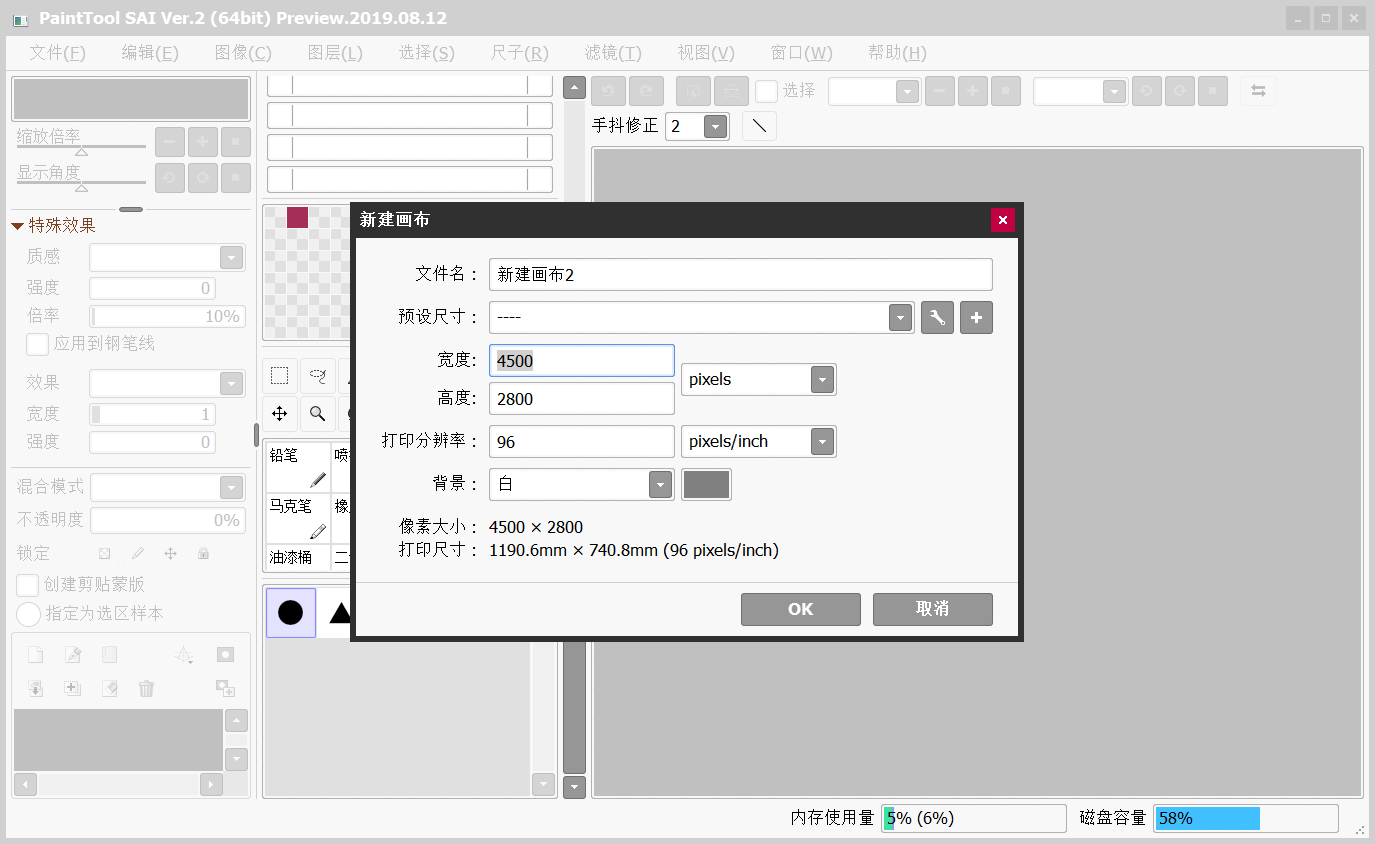Open the 背景 dropdown showing 白
This screenshot has height=844, width=1375.
pyautogui.click(x=660, y=484)
